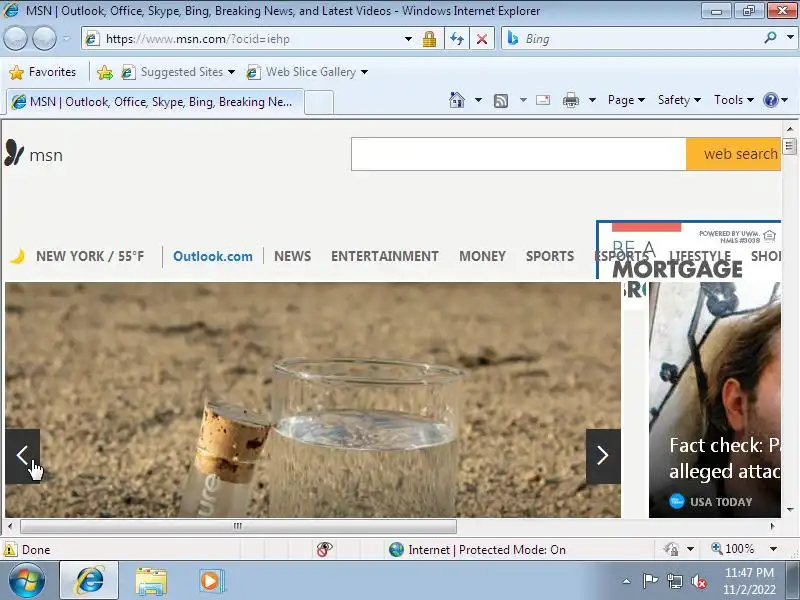Image resolution: width=800 pixels, height=600 pixels.
Task: Click the horizontal scrollbar thumb
Action: point(238,526)
